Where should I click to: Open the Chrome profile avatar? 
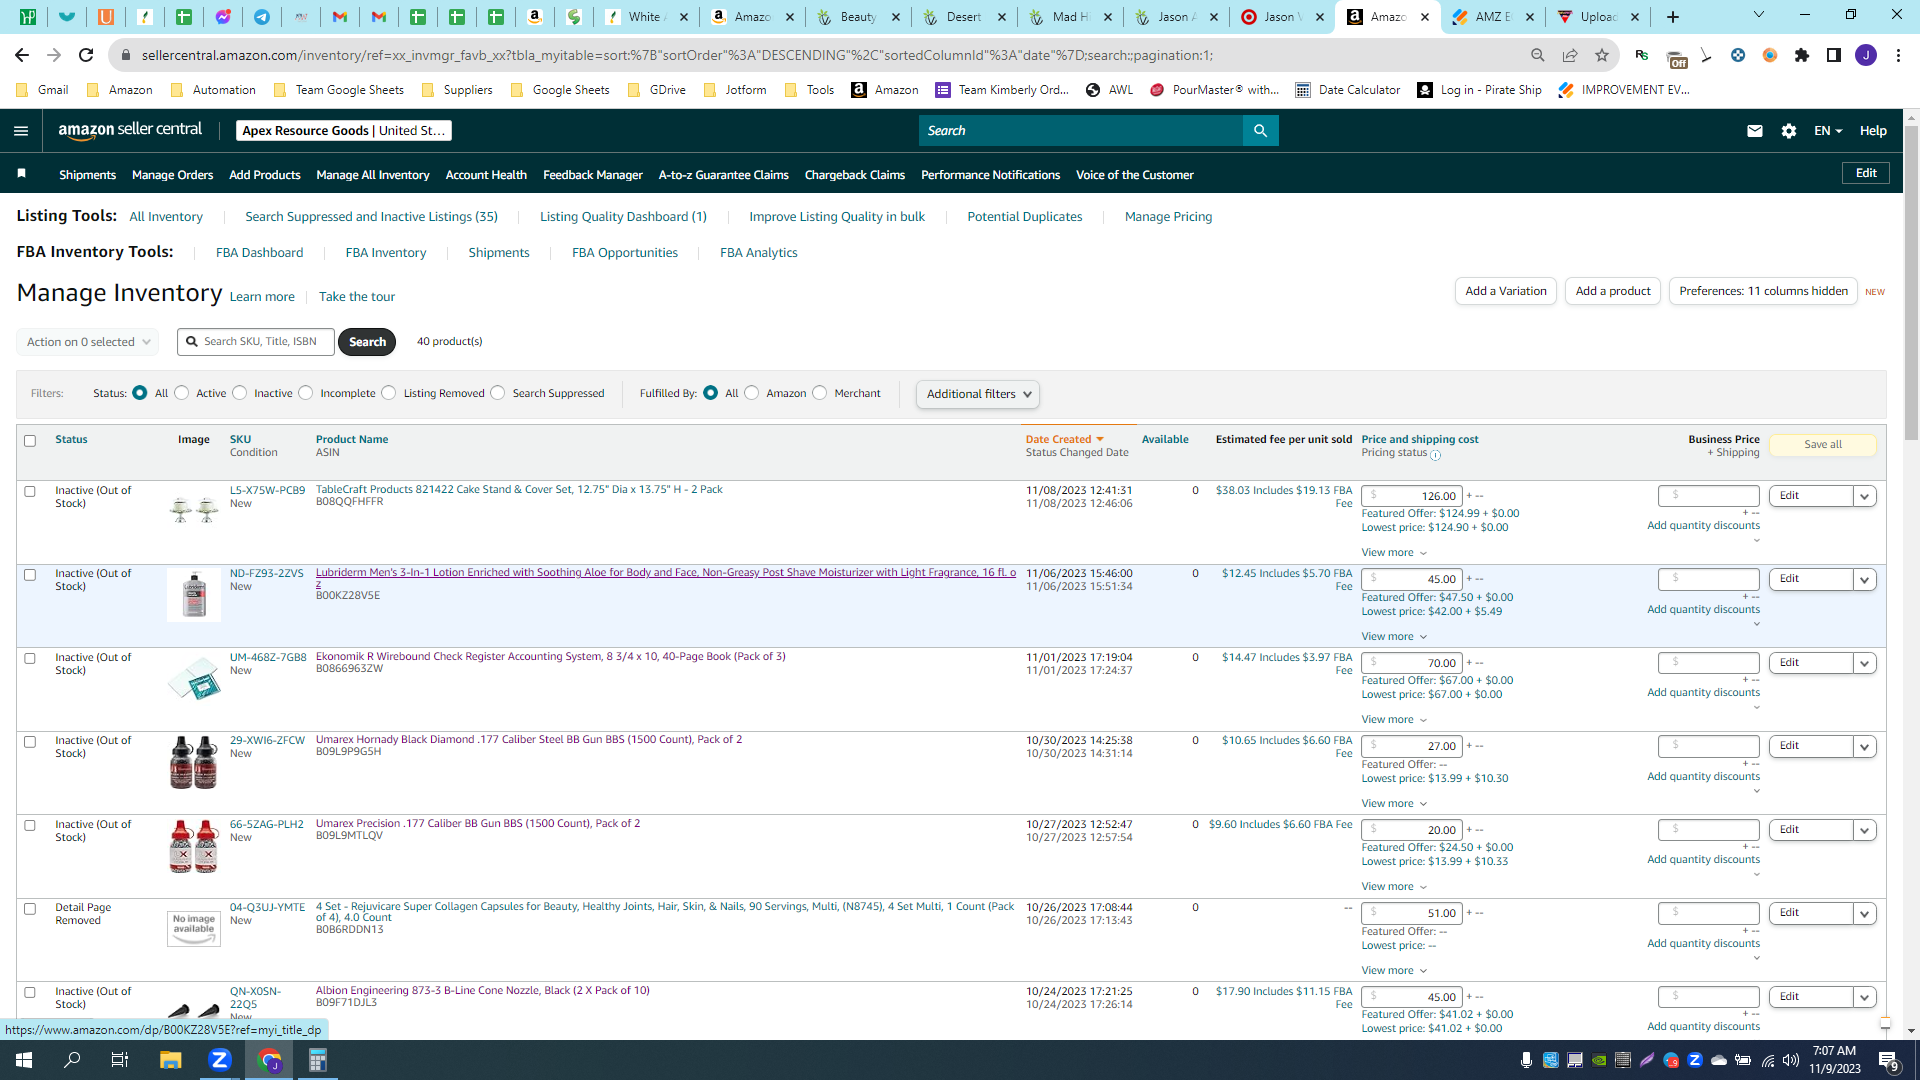[1866, 55]
